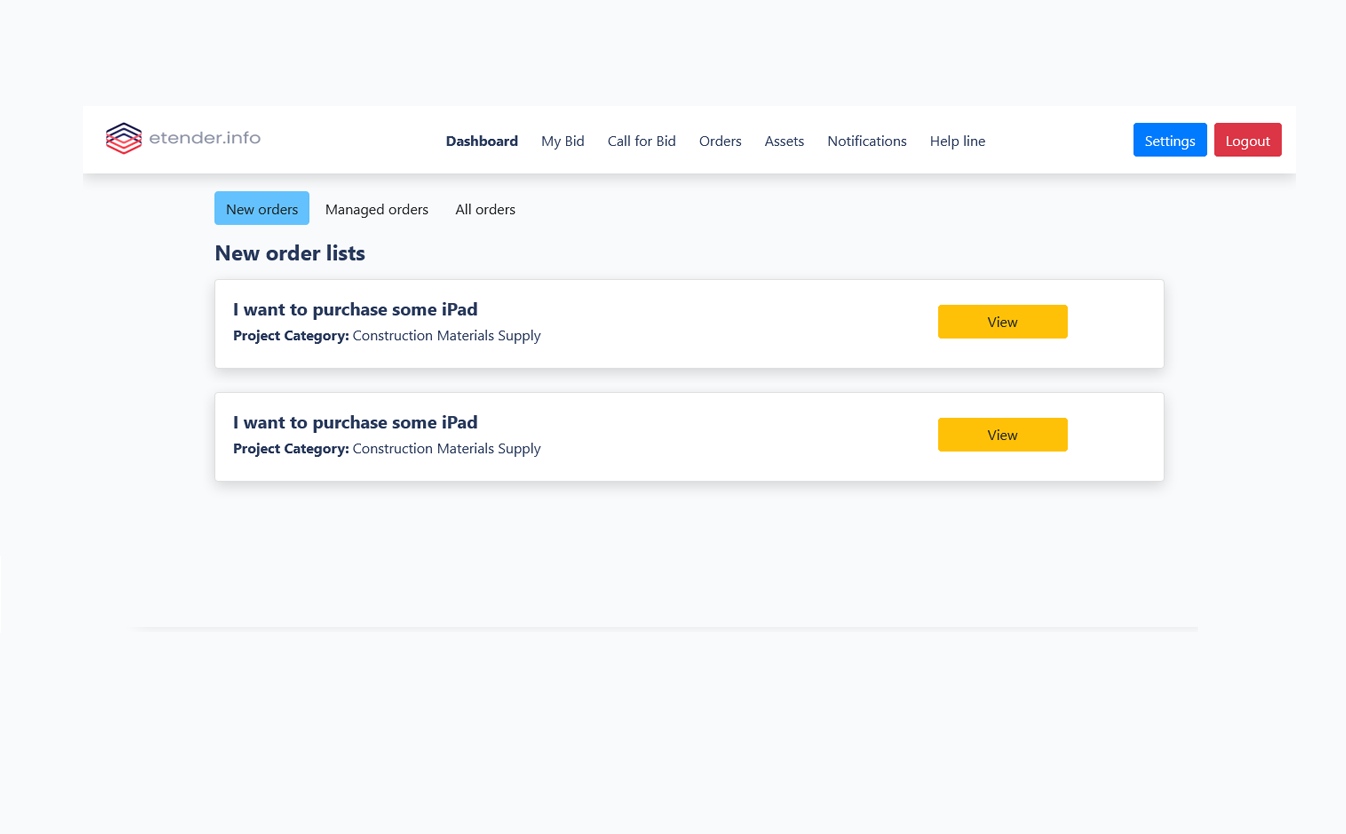Navigate to Orders in top menu
1346x834 pixels.
[720, 141]
